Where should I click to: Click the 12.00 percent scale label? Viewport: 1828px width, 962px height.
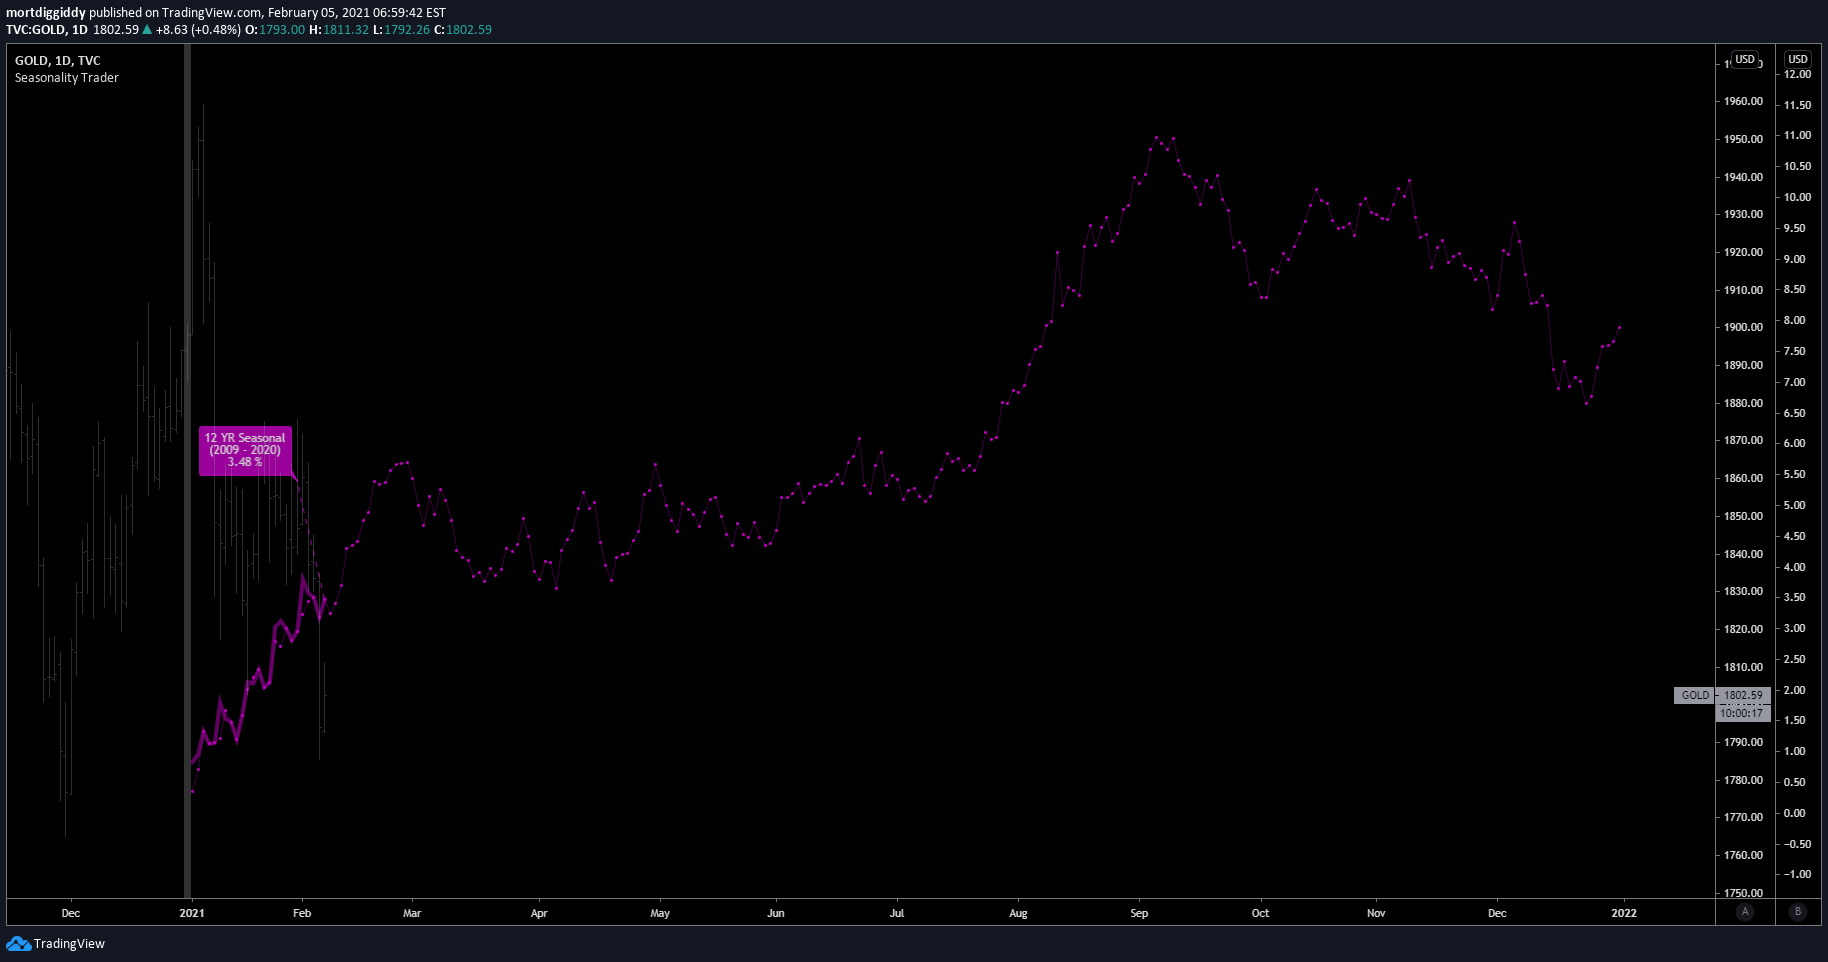pyautogui.click(x=1797, y=74)
